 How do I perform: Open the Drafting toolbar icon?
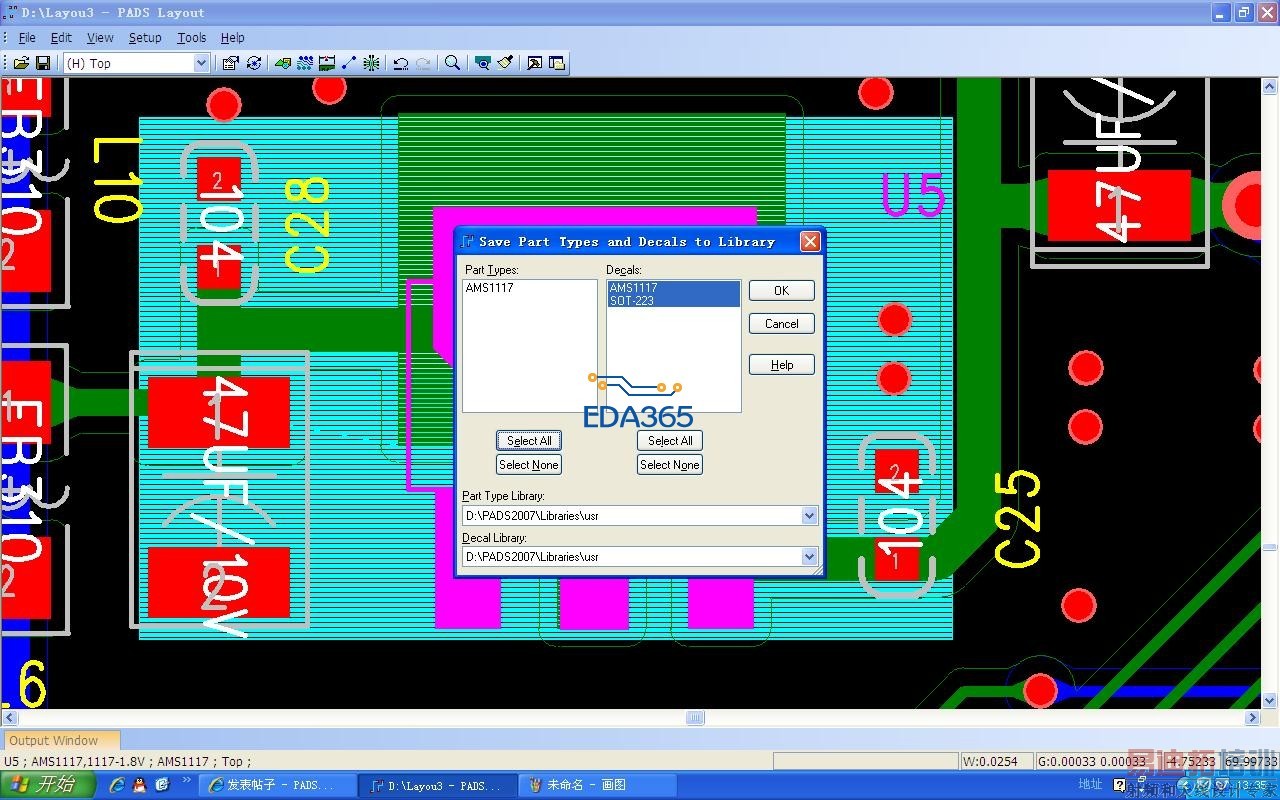click(283, 63)
